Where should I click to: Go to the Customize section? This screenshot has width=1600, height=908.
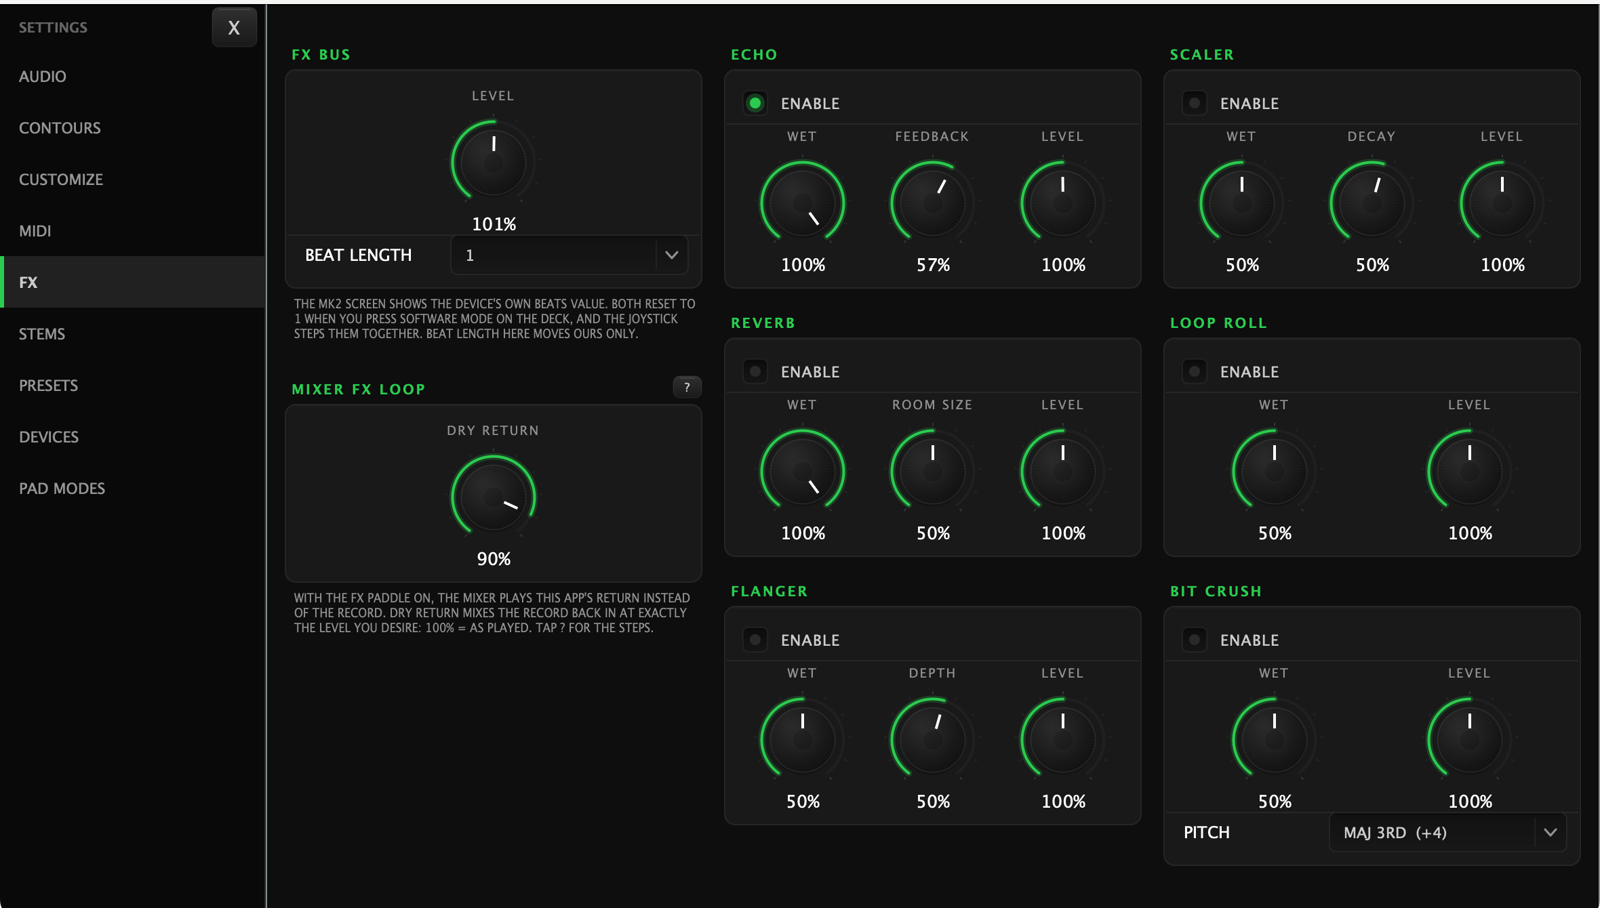tap(132, 179)
